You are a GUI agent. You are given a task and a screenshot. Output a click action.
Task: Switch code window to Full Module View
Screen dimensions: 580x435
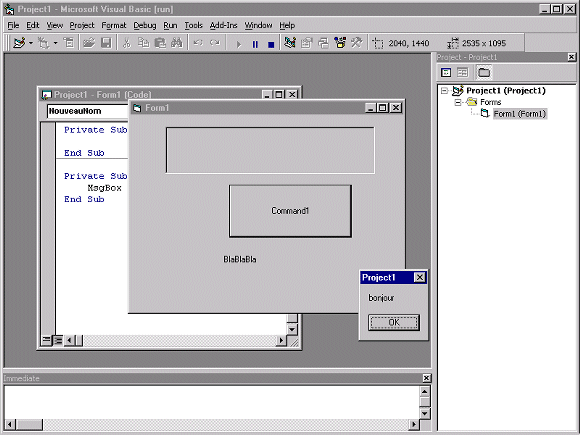click(58, 340)
